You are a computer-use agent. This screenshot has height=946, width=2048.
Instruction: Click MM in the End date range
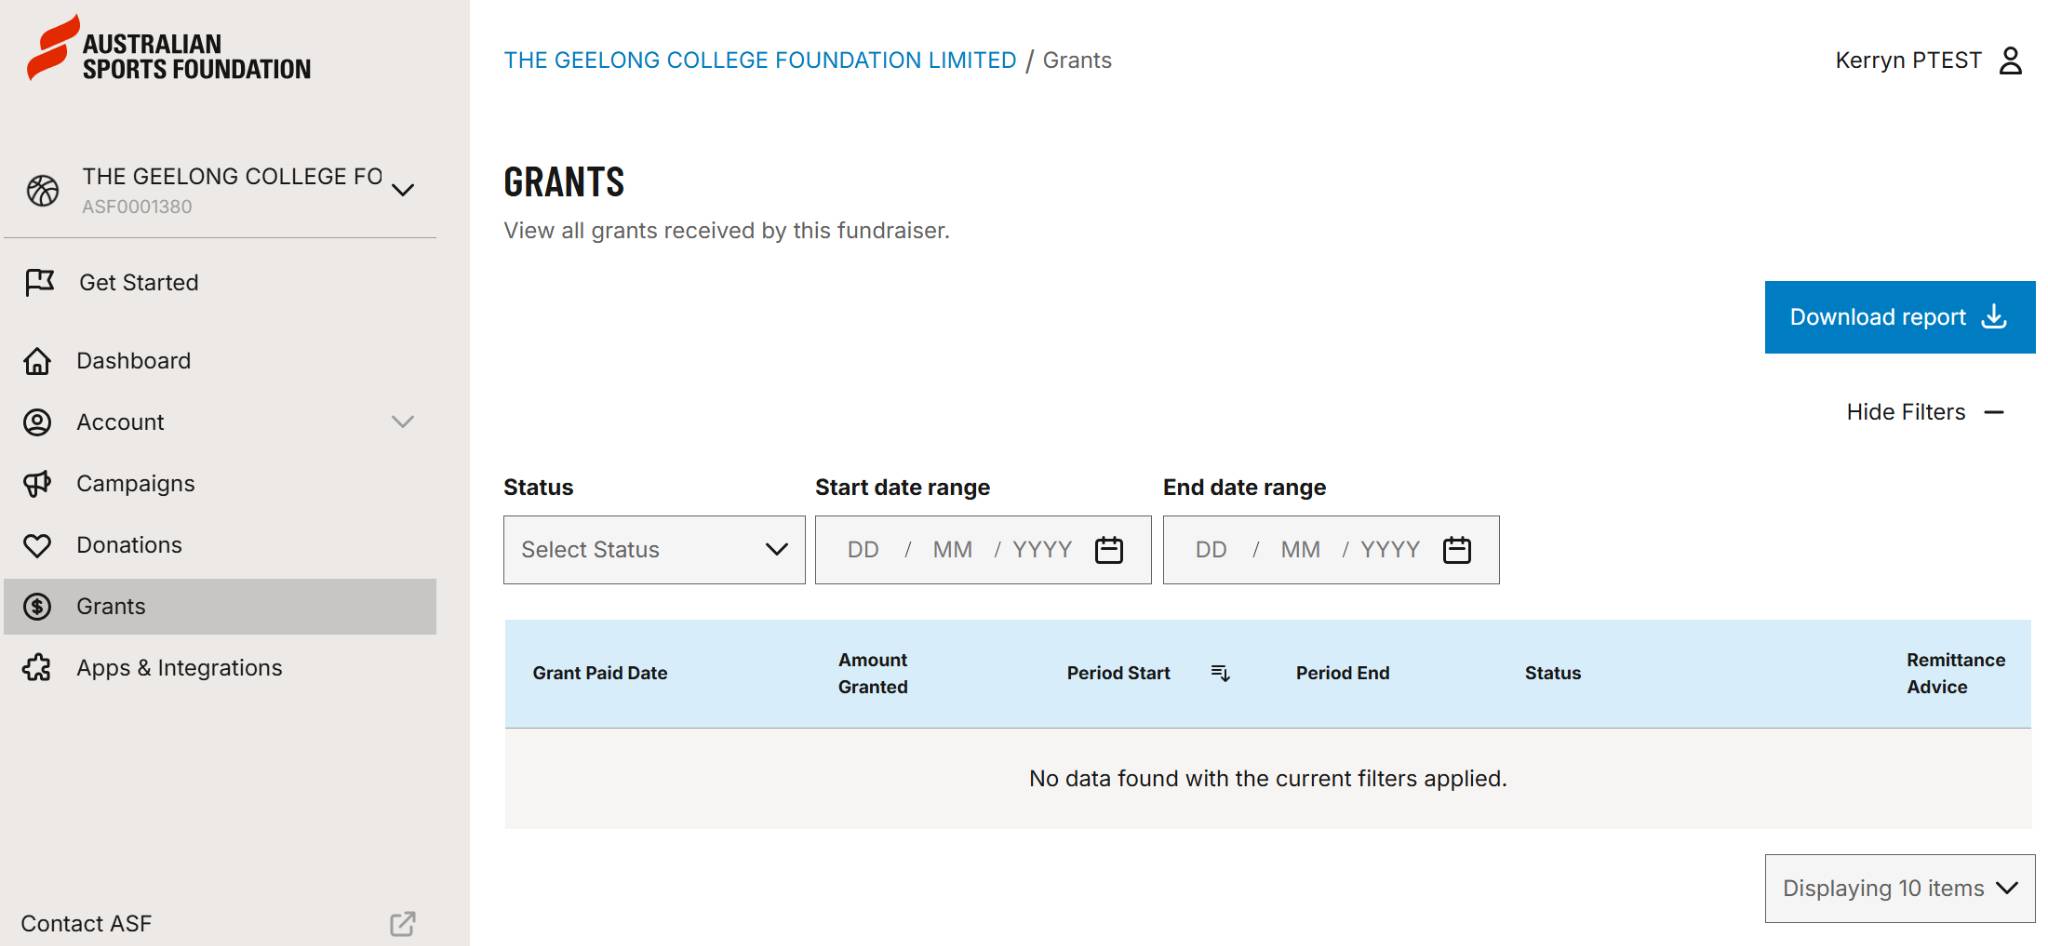[1300, 550]
